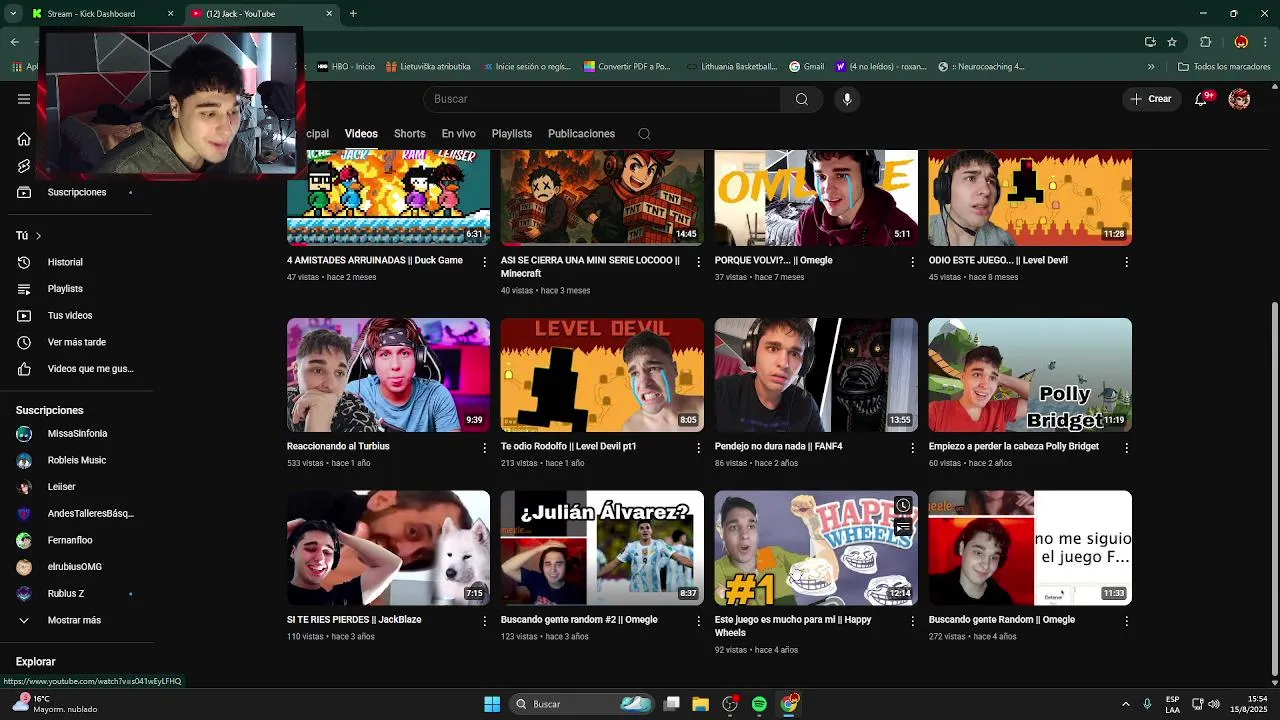Open options for Happy Wheels video
This screenshot has height=720, width=1280.
pyautogui.click(x=912, y=621)
